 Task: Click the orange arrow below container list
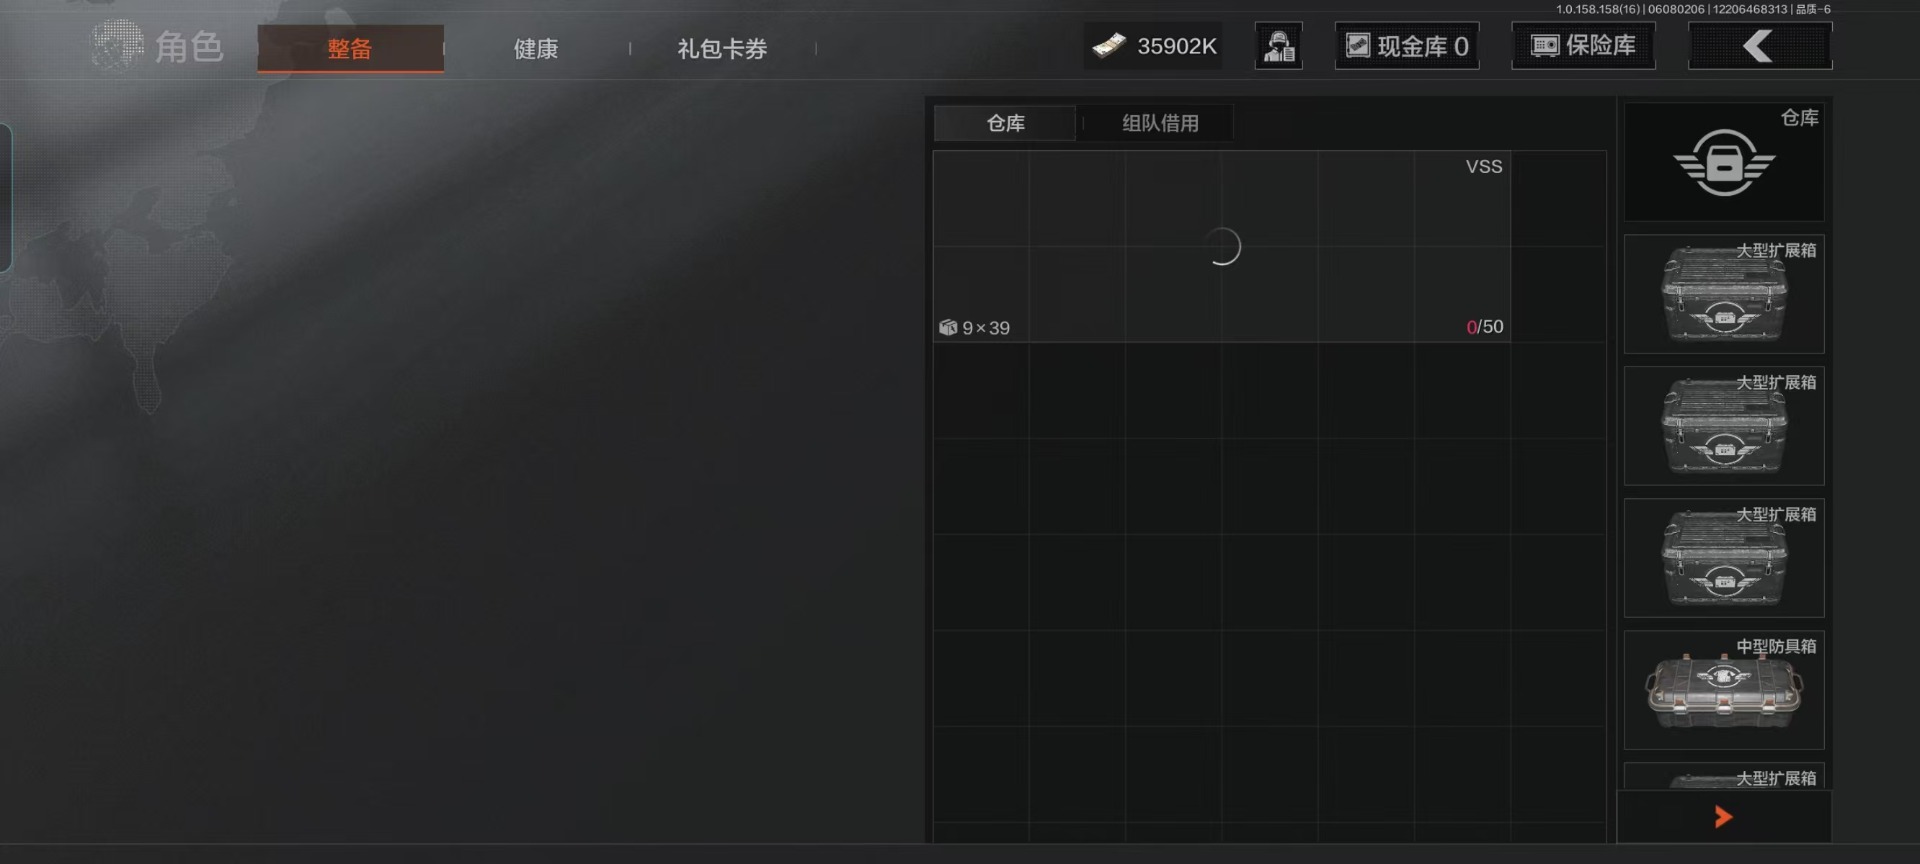tap(1723, 817)
